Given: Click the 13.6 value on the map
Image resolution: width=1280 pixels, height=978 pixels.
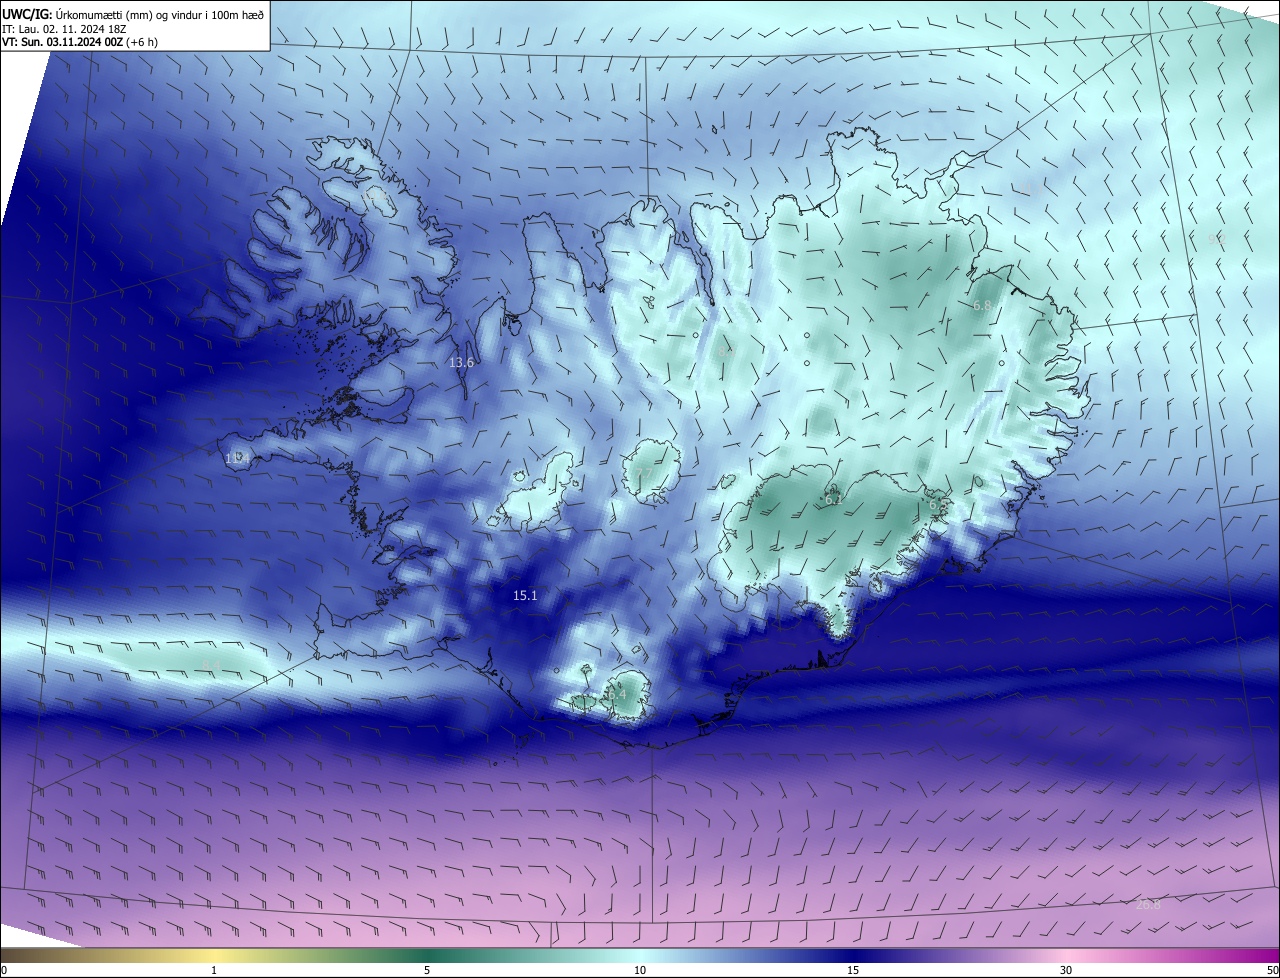Looking at the screenshot, I should [x=461, y=363].
